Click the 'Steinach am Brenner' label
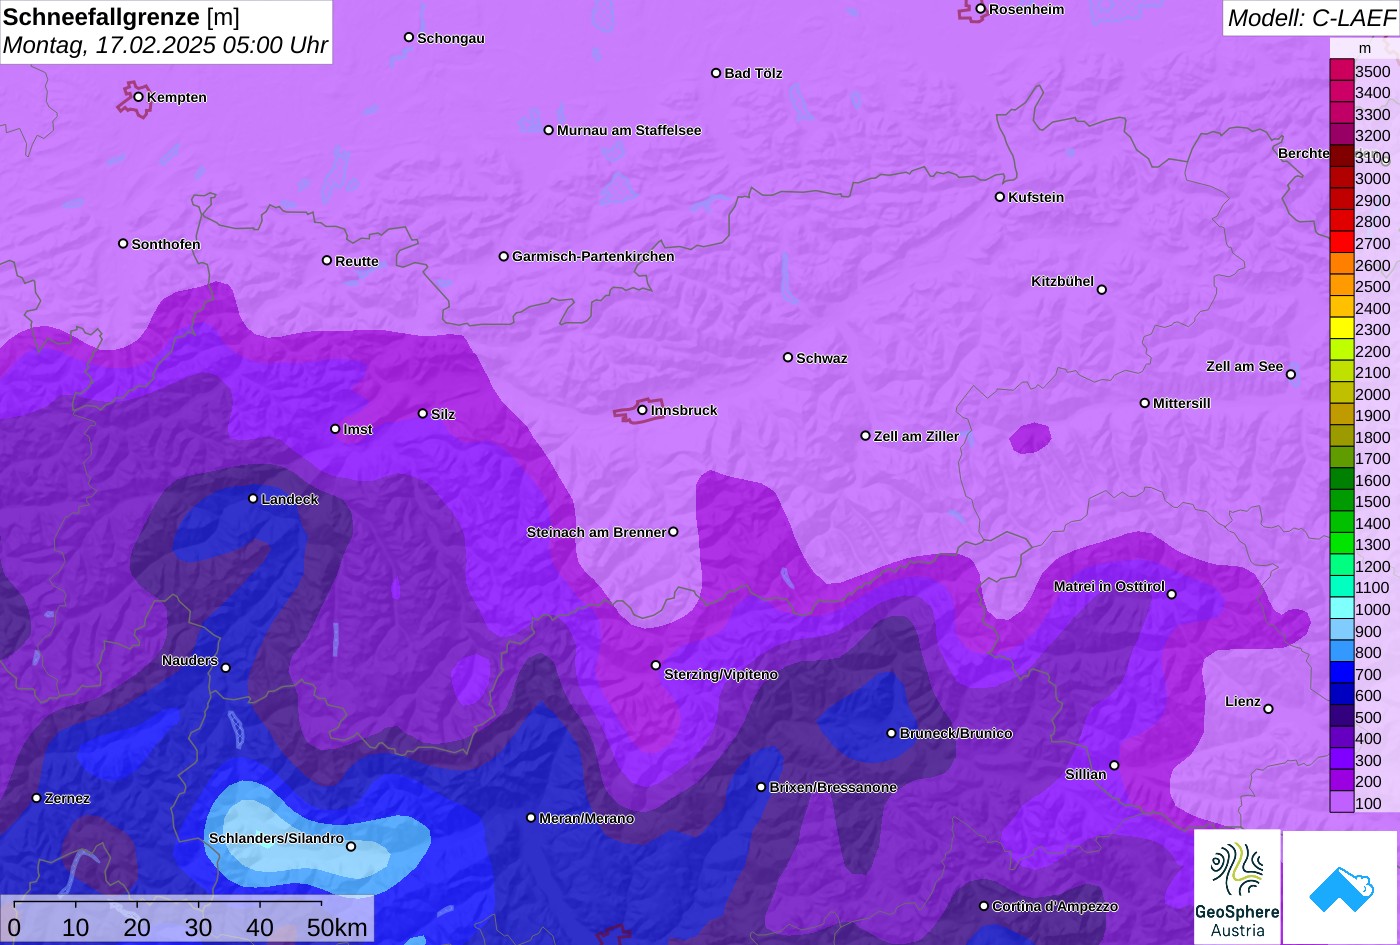Screen dimensions: 1400x945 tap(596, 532)
